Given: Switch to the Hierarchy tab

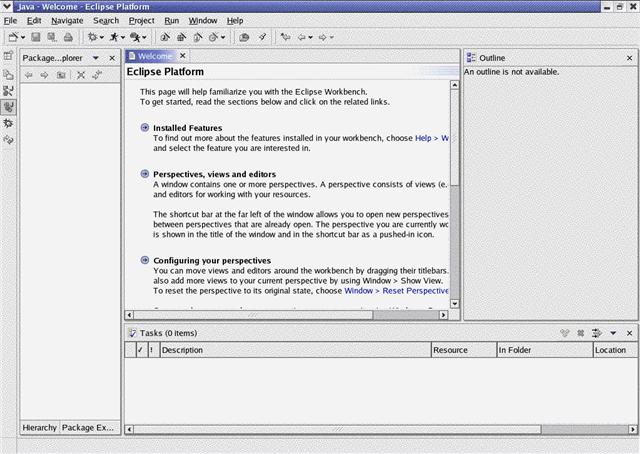Looking at the screenshot, I should pos(39,427).
